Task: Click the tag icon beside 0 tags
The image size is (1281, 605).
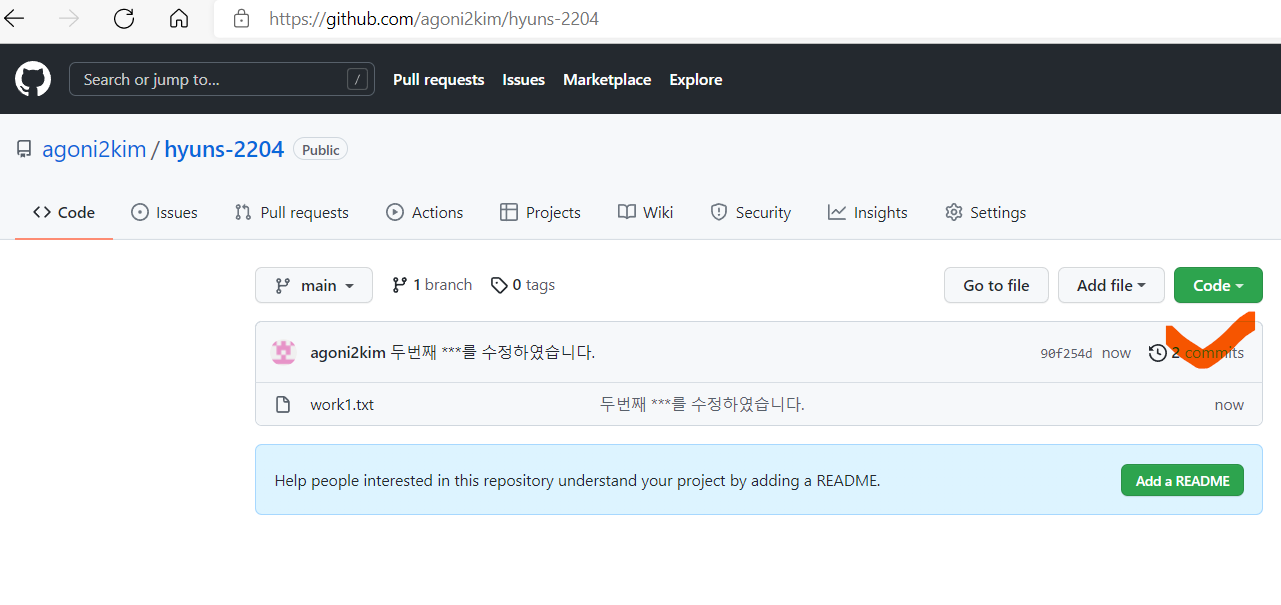Action: (x=499, y=285)
